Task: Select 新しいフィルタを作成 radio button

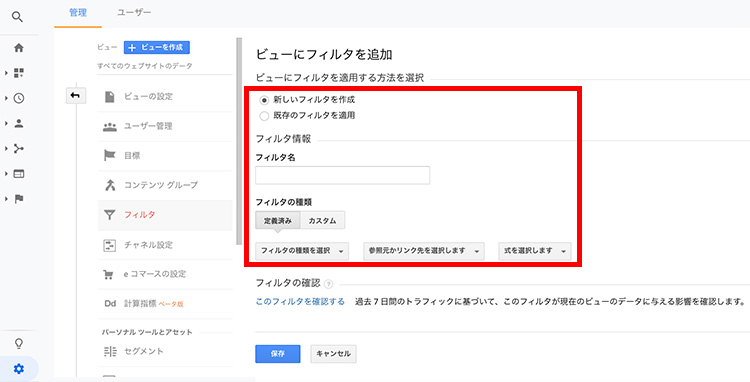Action: (264, 100)
